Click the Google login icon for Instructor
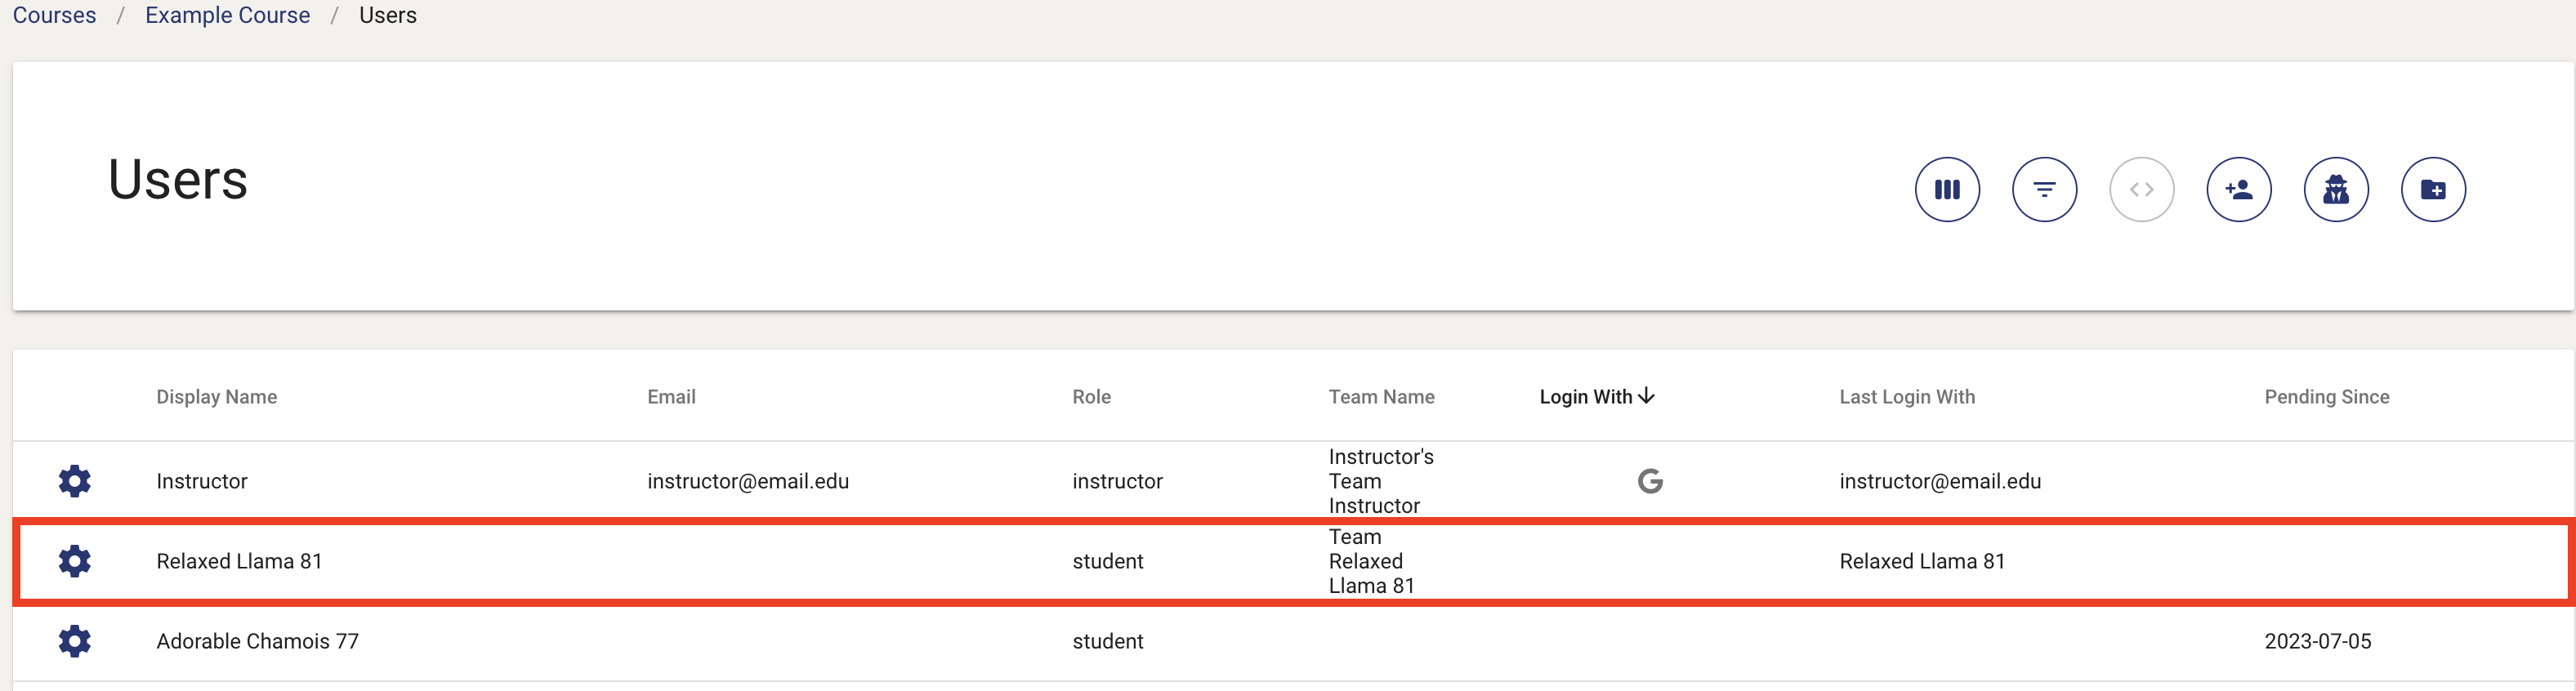This screenshot has width=2576, height=691. coord(1649,481)
